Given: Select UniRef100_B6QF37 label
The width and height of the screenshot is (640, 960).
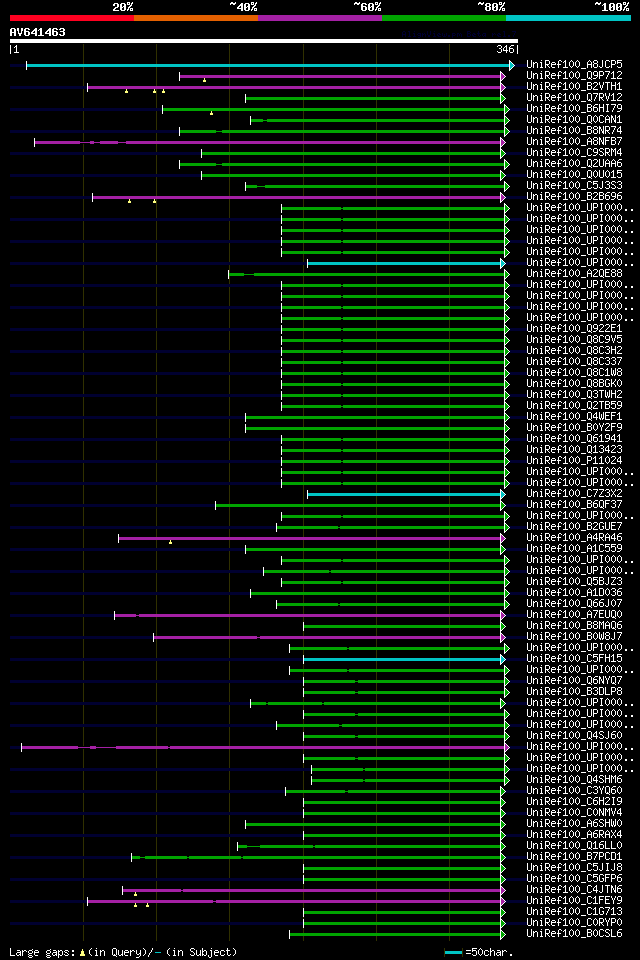Looking at the screenshot, I should click(574, 505).
